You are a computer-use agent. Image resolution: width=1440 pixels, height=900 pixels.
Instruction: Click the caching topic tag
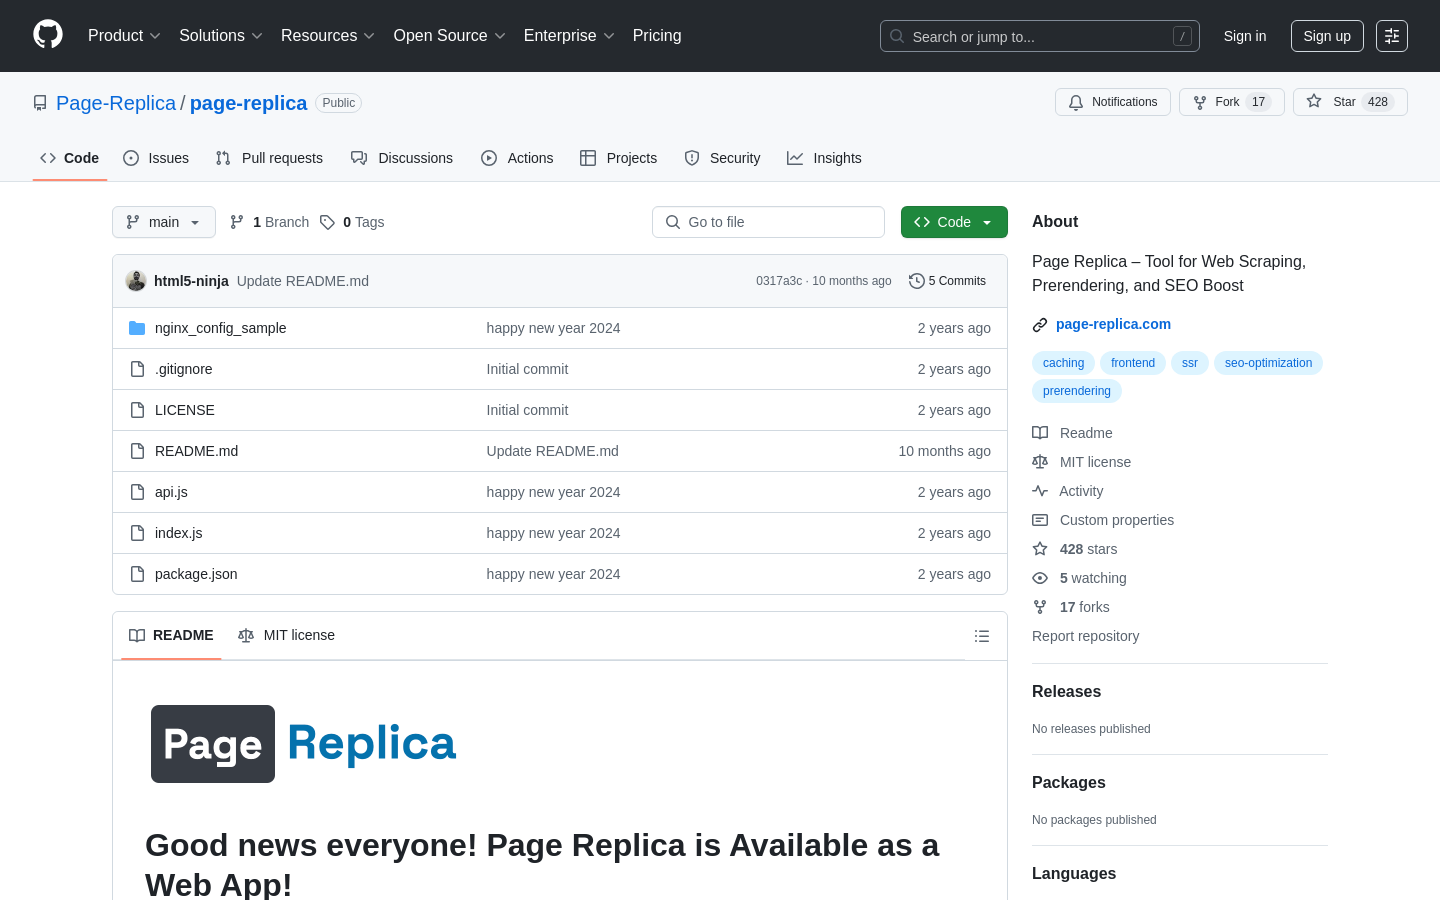[1063, 363]
